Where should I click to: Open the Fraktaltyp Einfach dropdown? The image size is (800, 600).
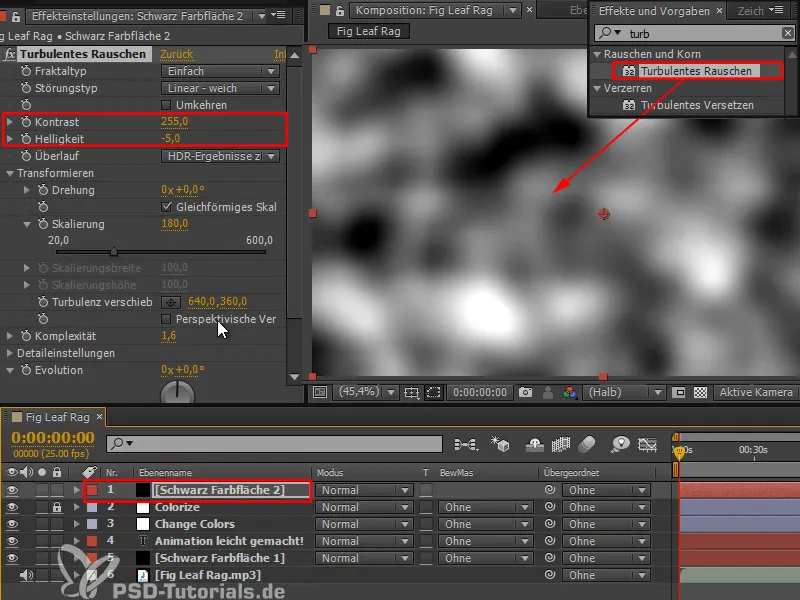pyautogui.click(x=220, y=71)
